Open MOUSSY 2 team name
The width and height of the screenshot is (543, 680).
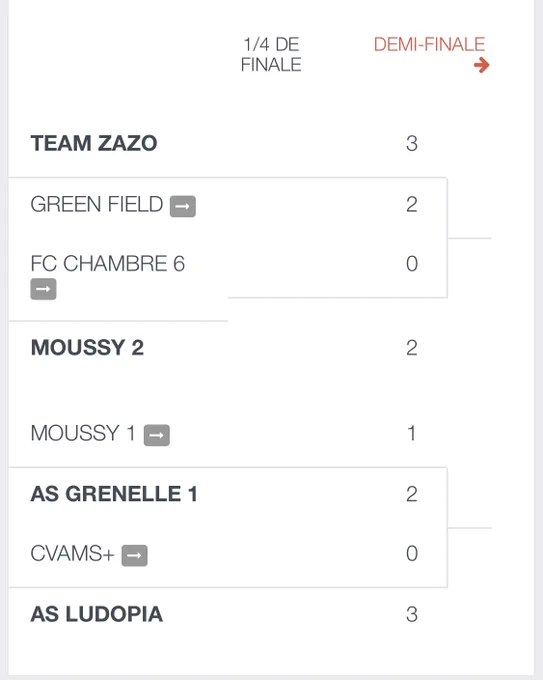[87, 348]
